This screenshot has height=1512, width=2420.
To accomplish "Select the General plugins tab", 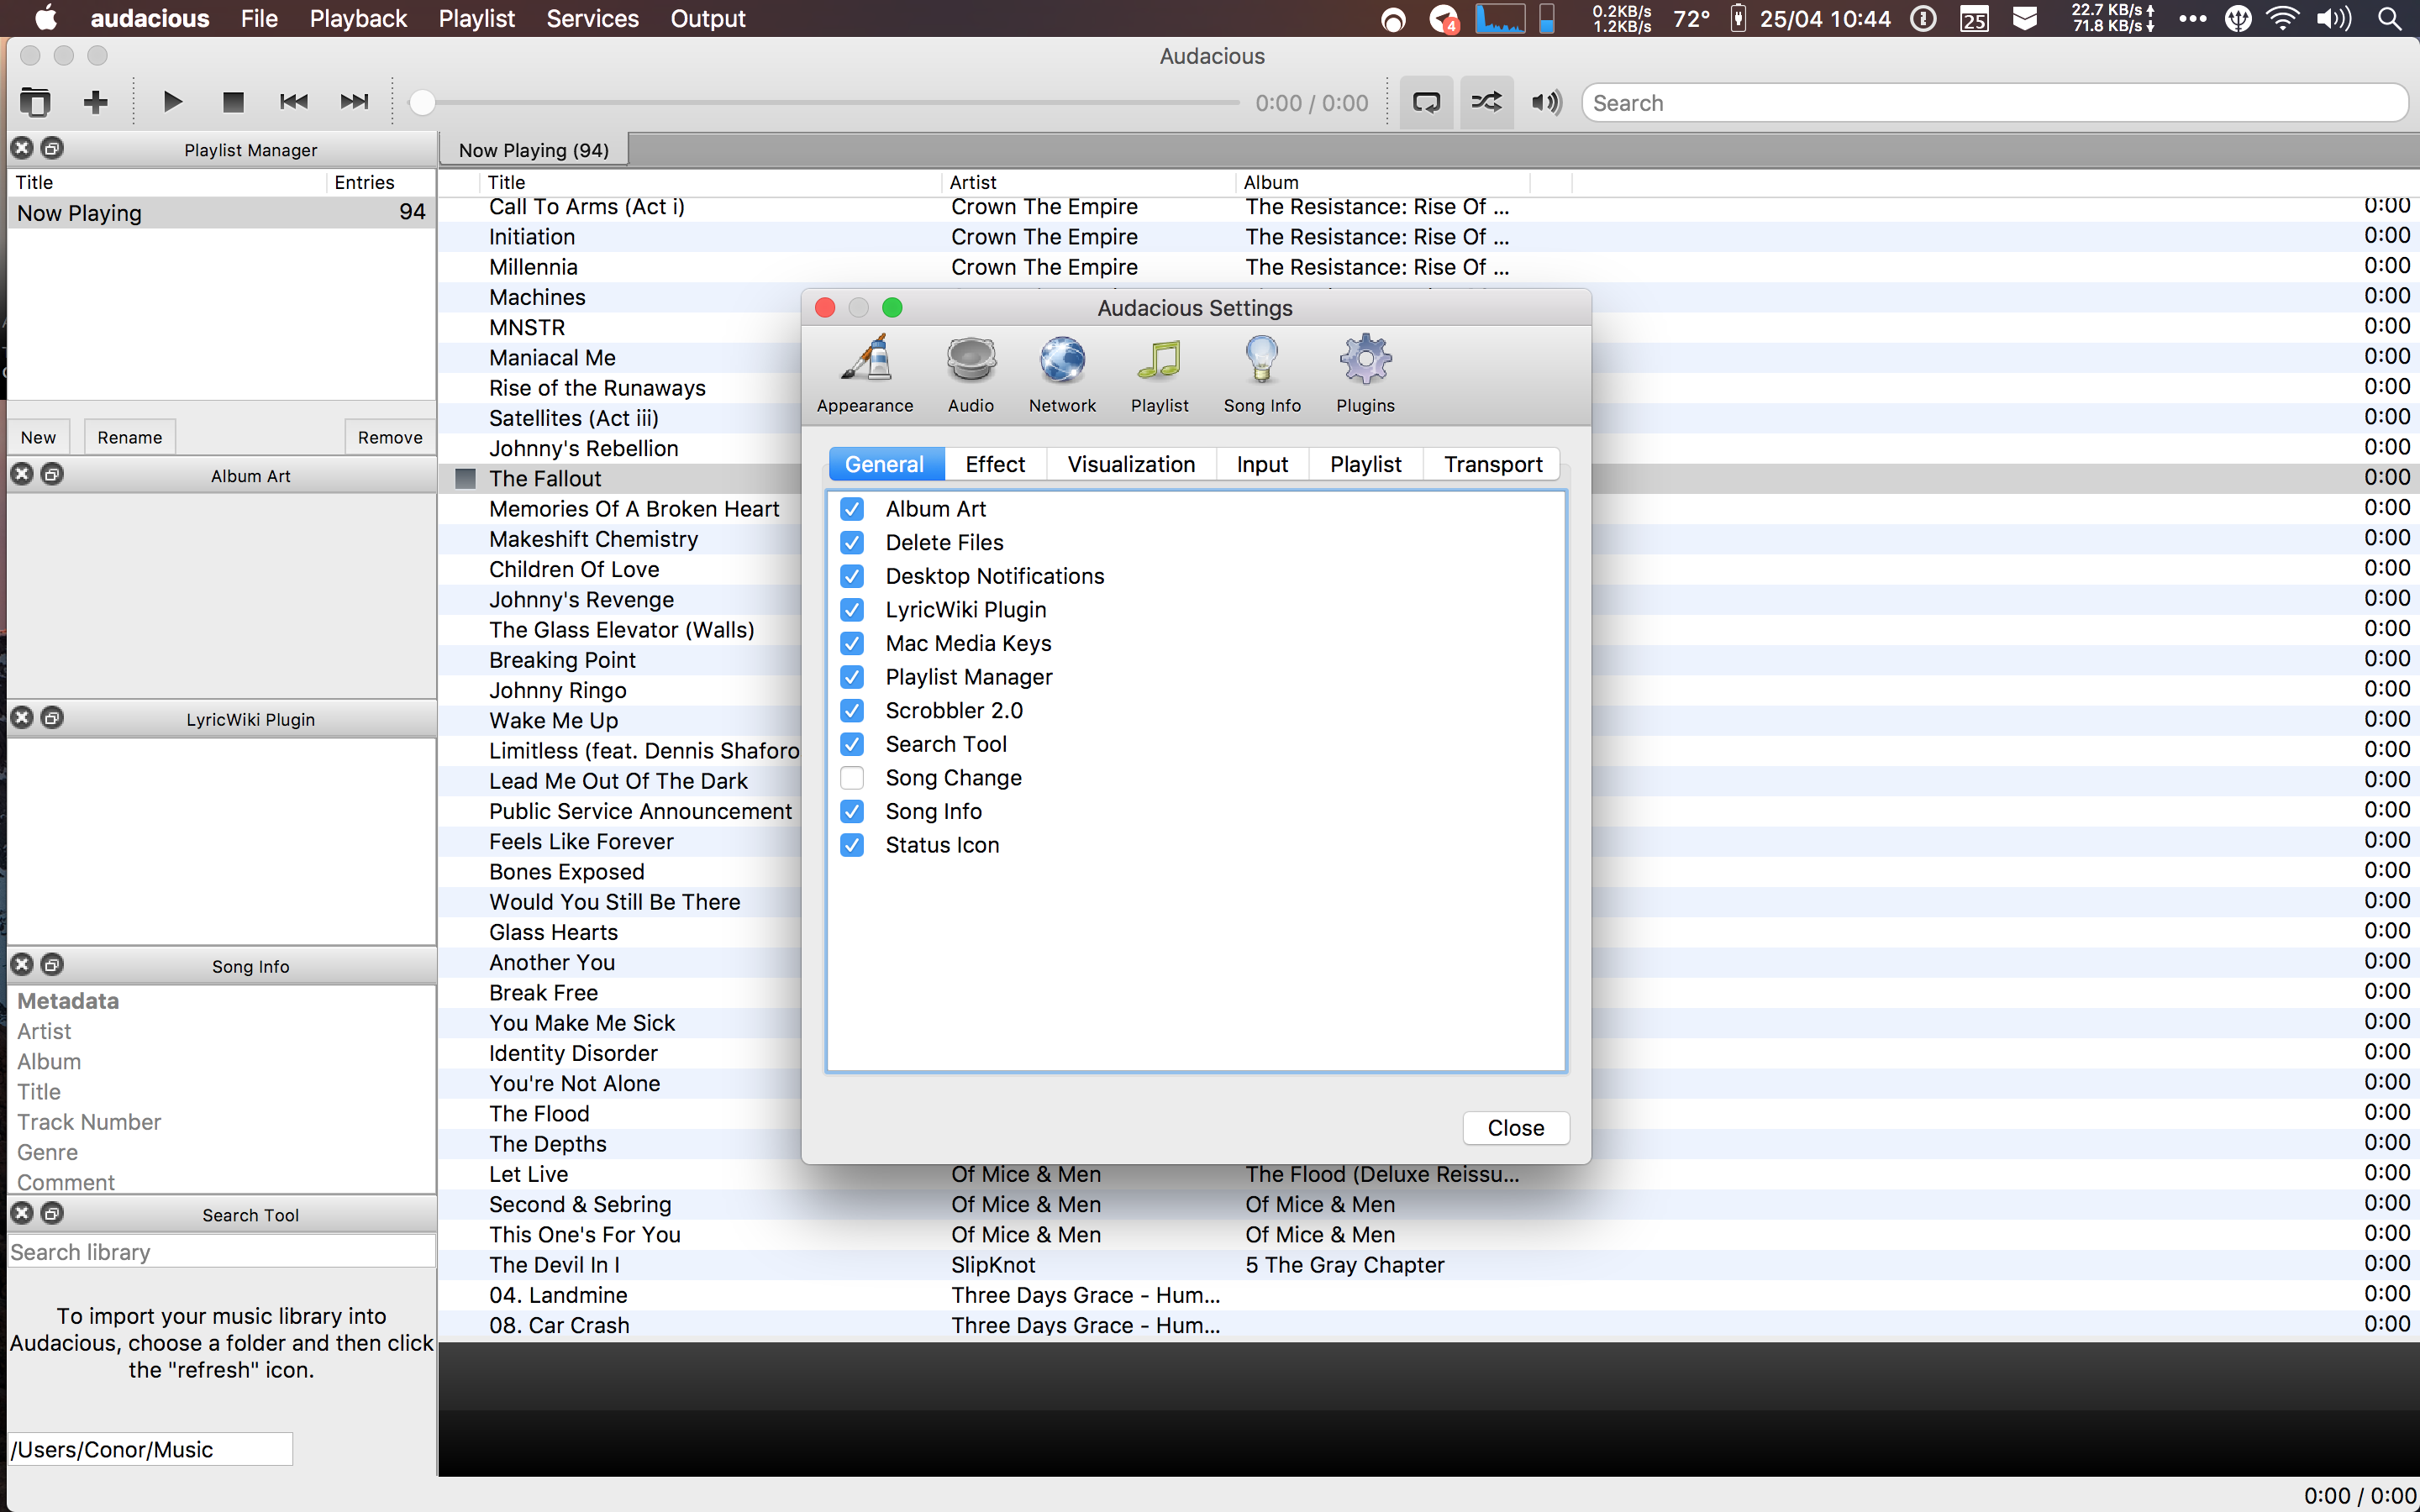I will click(x=885, y=464).
